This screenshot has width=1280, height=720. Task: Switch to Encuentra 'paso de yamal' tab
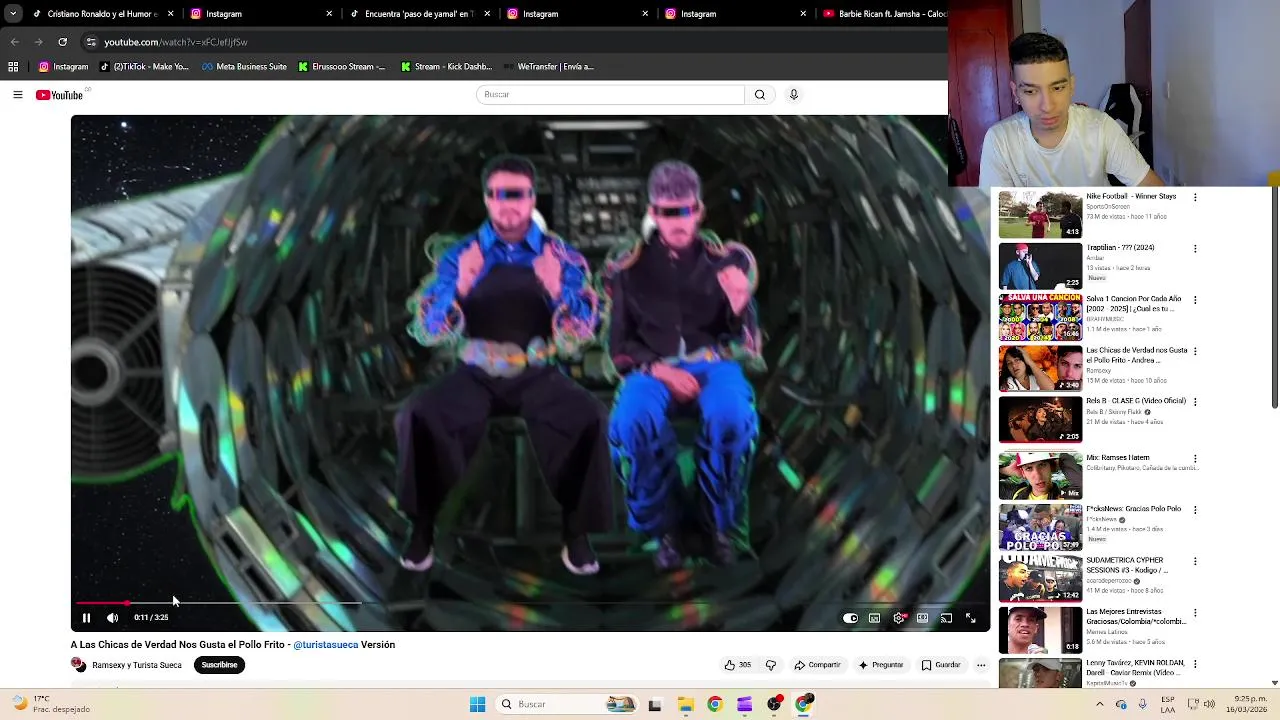click(x=418, y=14)
